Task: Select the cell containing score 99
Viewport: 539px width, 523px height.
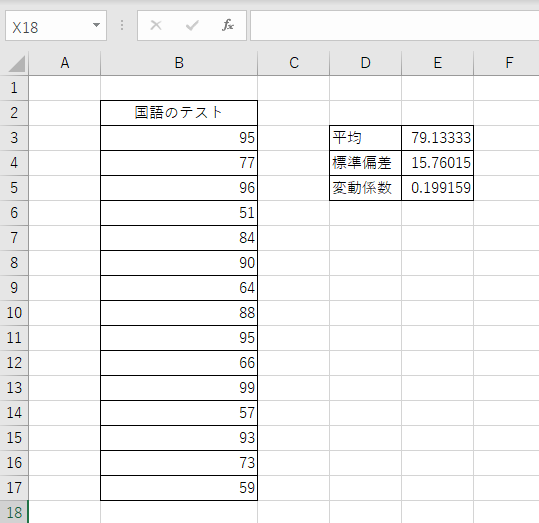Action: point(179,388)
